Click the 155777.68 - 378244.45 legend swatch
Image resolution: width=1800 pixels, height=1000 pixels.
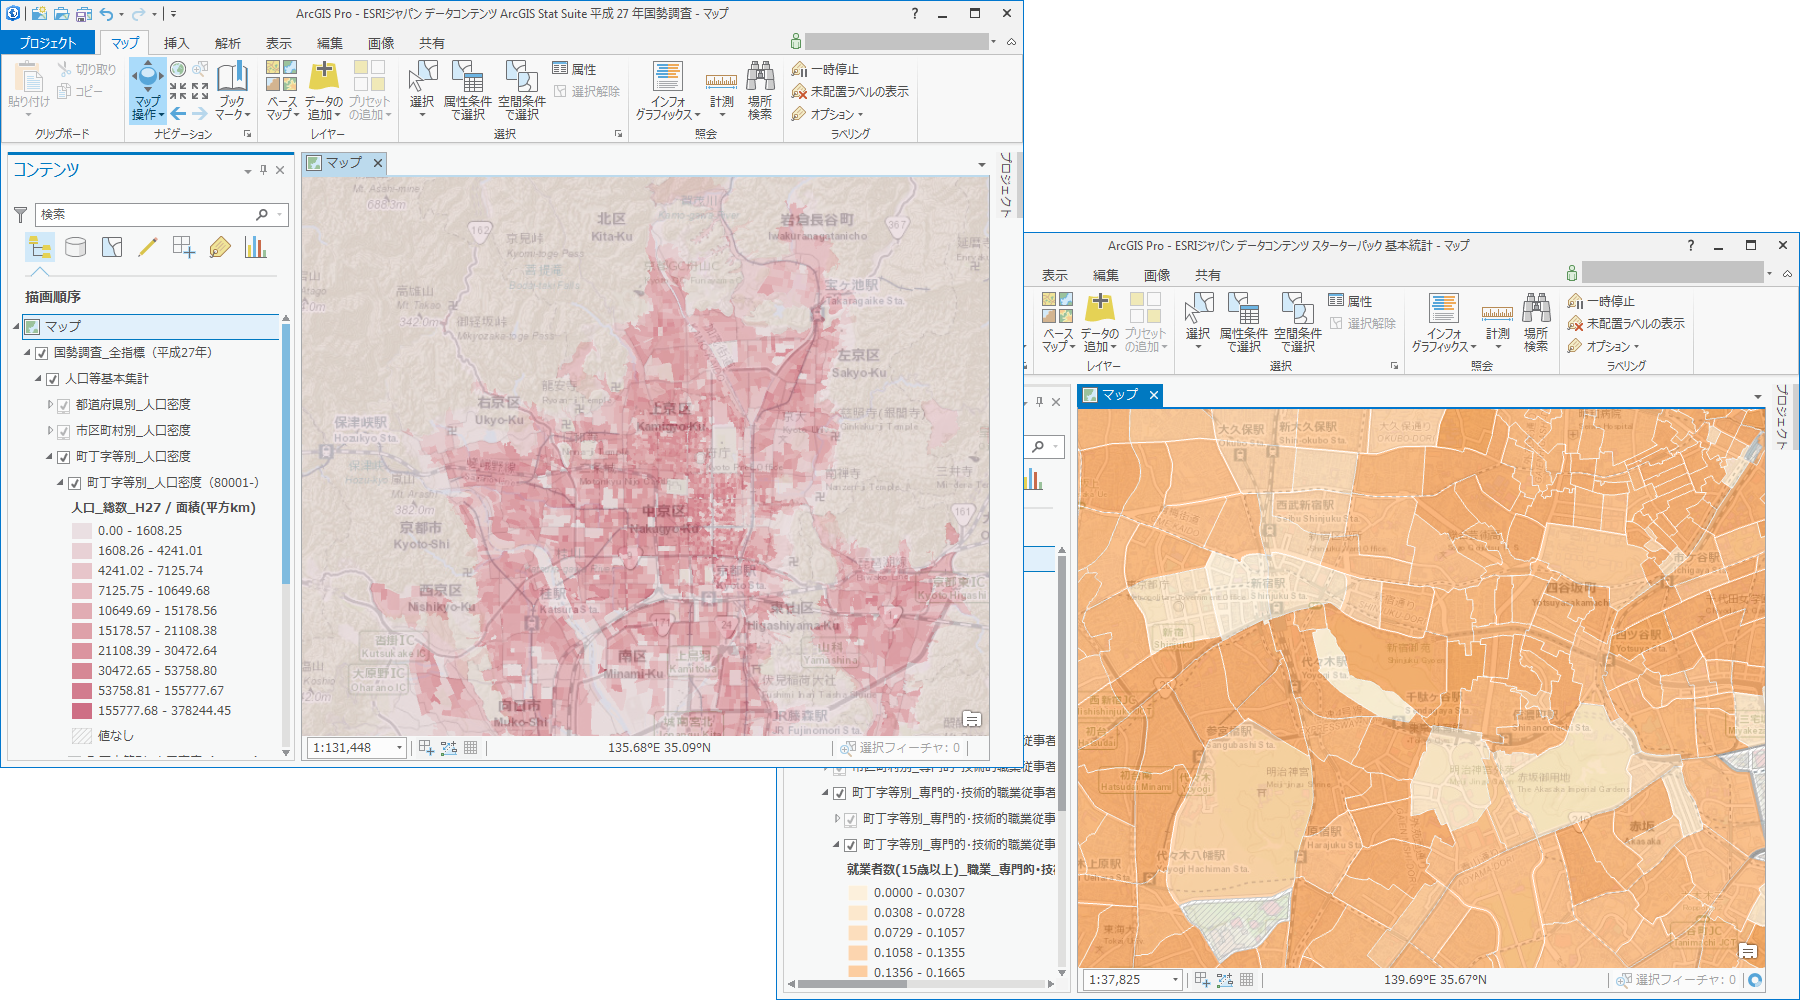pyautogui.click(x=82, y=711)
